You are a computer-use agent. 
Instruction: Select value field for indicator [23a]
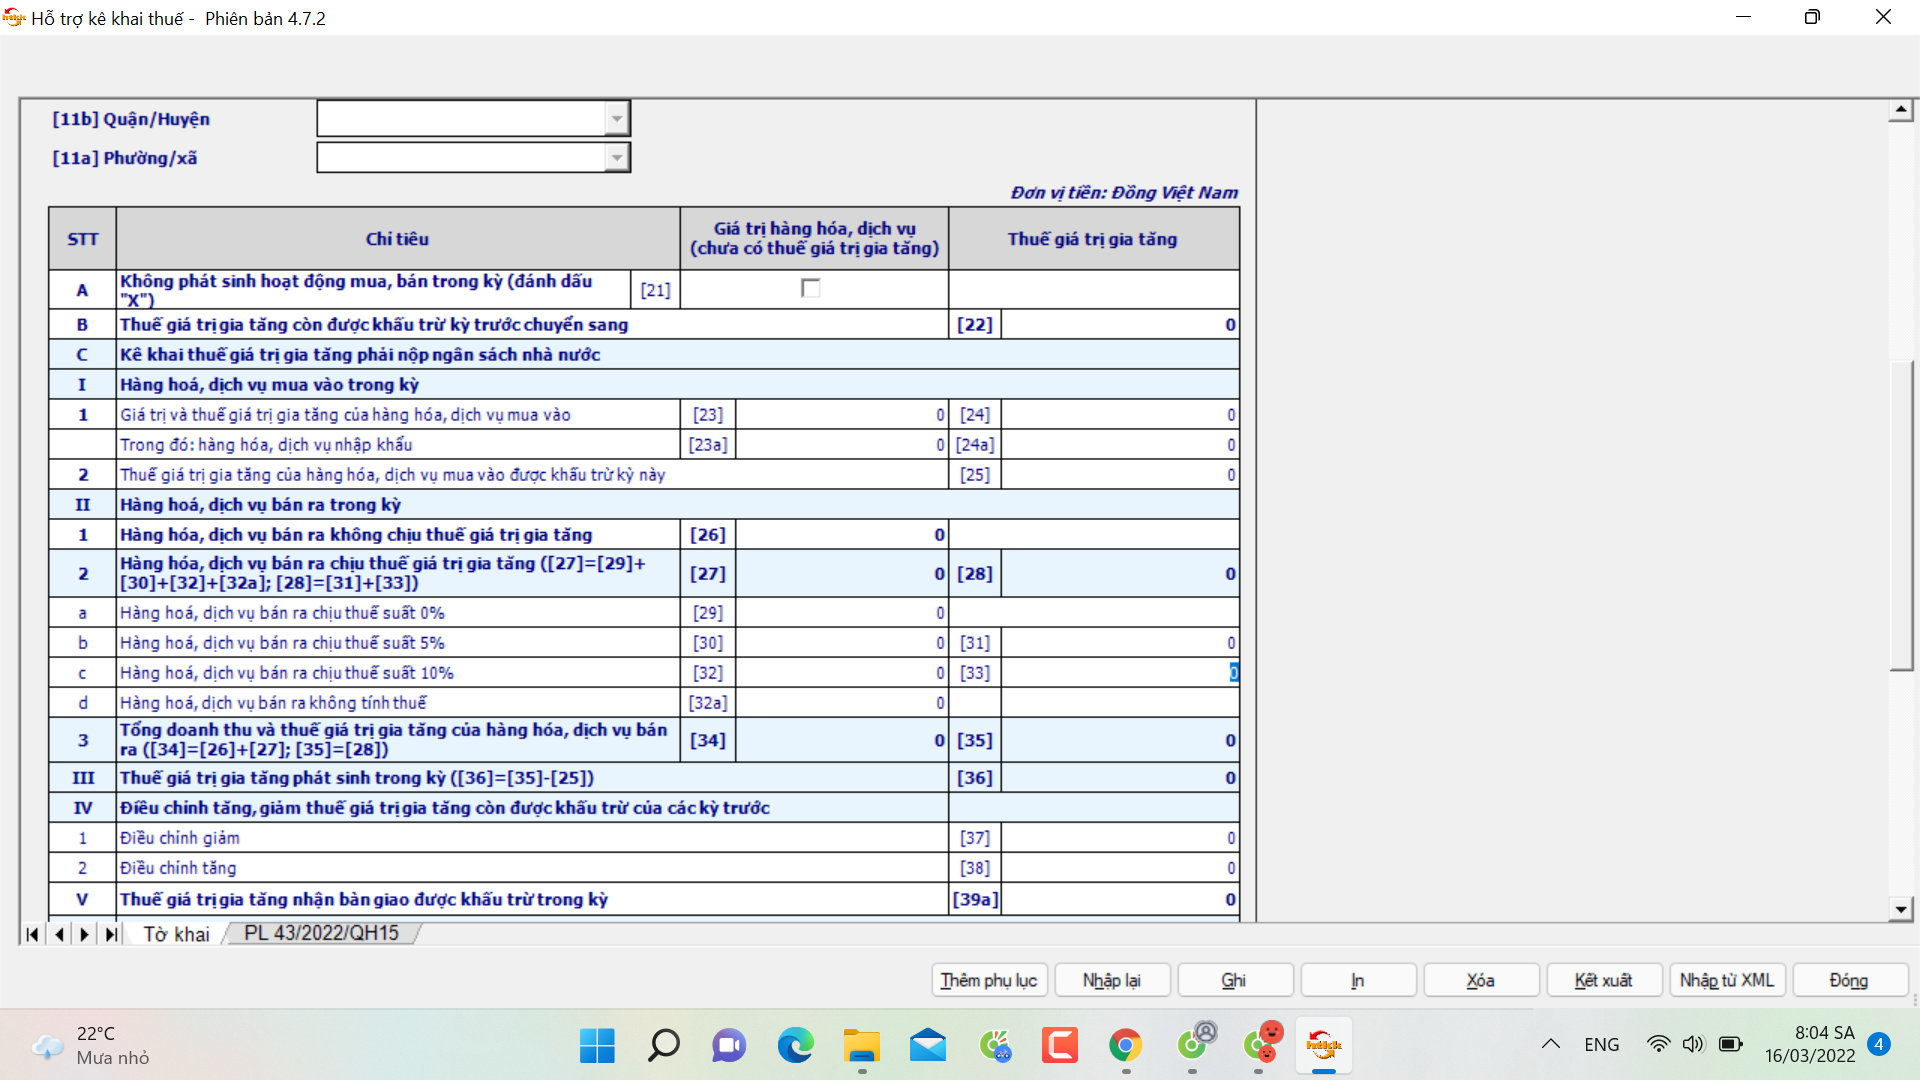click(841, 444)
